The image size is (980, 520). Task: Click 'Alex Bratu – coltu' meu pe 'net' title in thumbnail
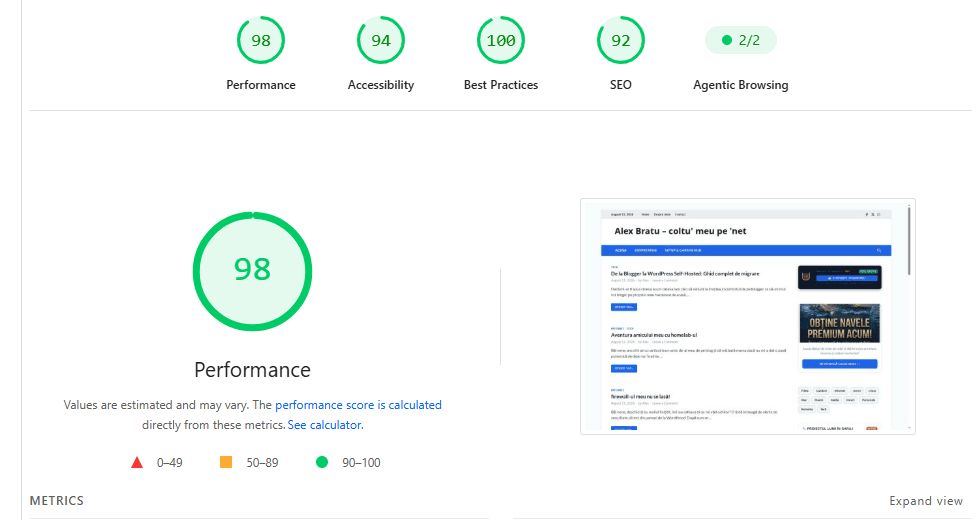click(x=680, y=231)
